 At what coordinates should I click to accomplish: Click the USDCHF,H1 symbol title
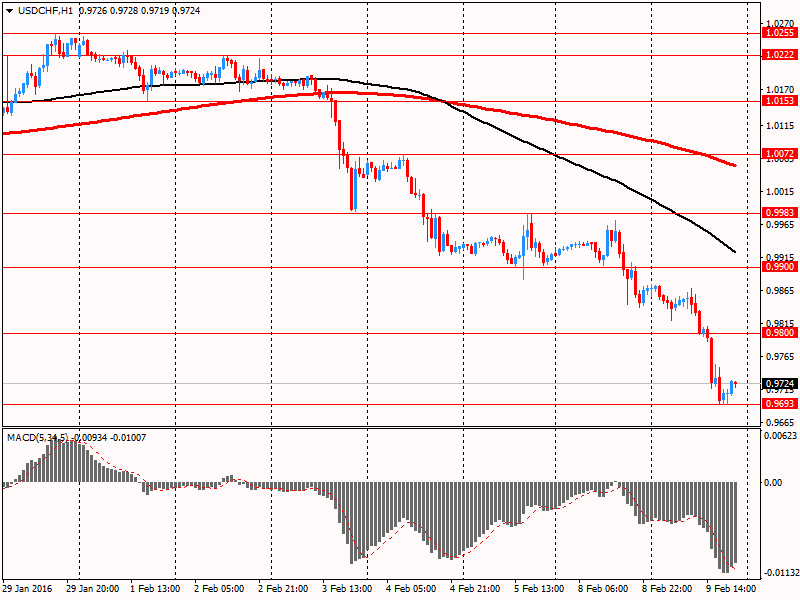coord(45,10)
